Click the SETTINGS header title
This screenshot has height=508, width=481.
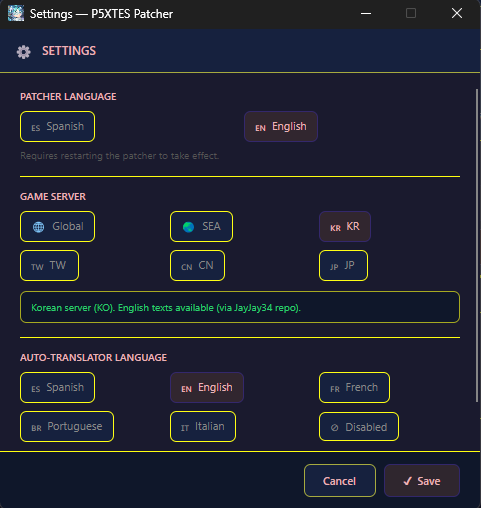69,51
